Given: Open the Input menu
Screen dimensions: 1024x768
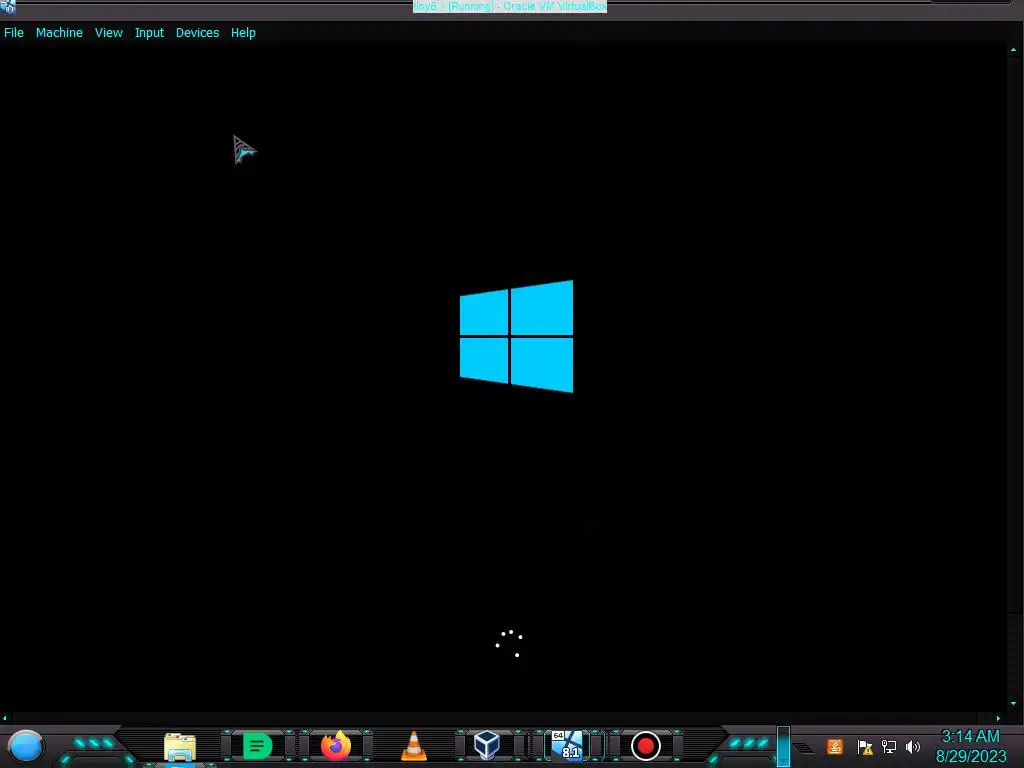Looking at the screenshot, I should click(149, 33).
